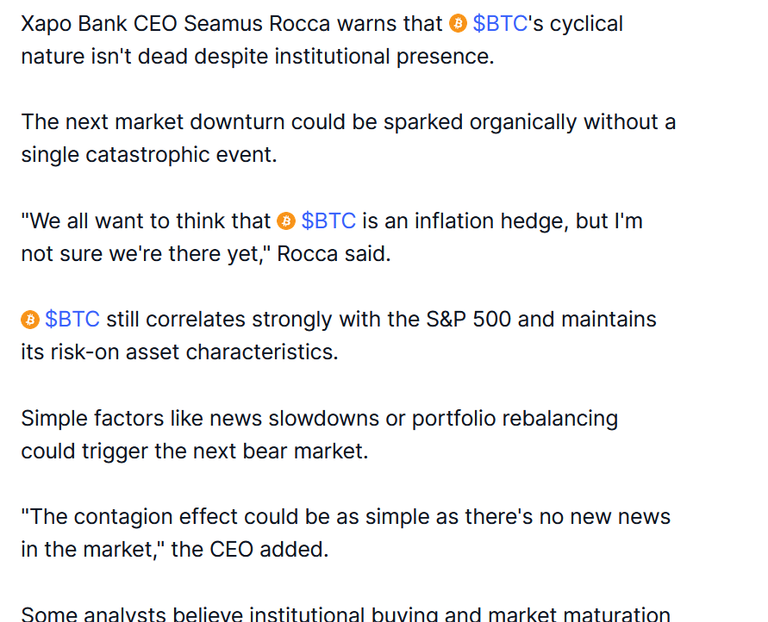Click the partially visible "Some analysts believe" line
This screenshot has height=622, width=768.
[345, 614]
